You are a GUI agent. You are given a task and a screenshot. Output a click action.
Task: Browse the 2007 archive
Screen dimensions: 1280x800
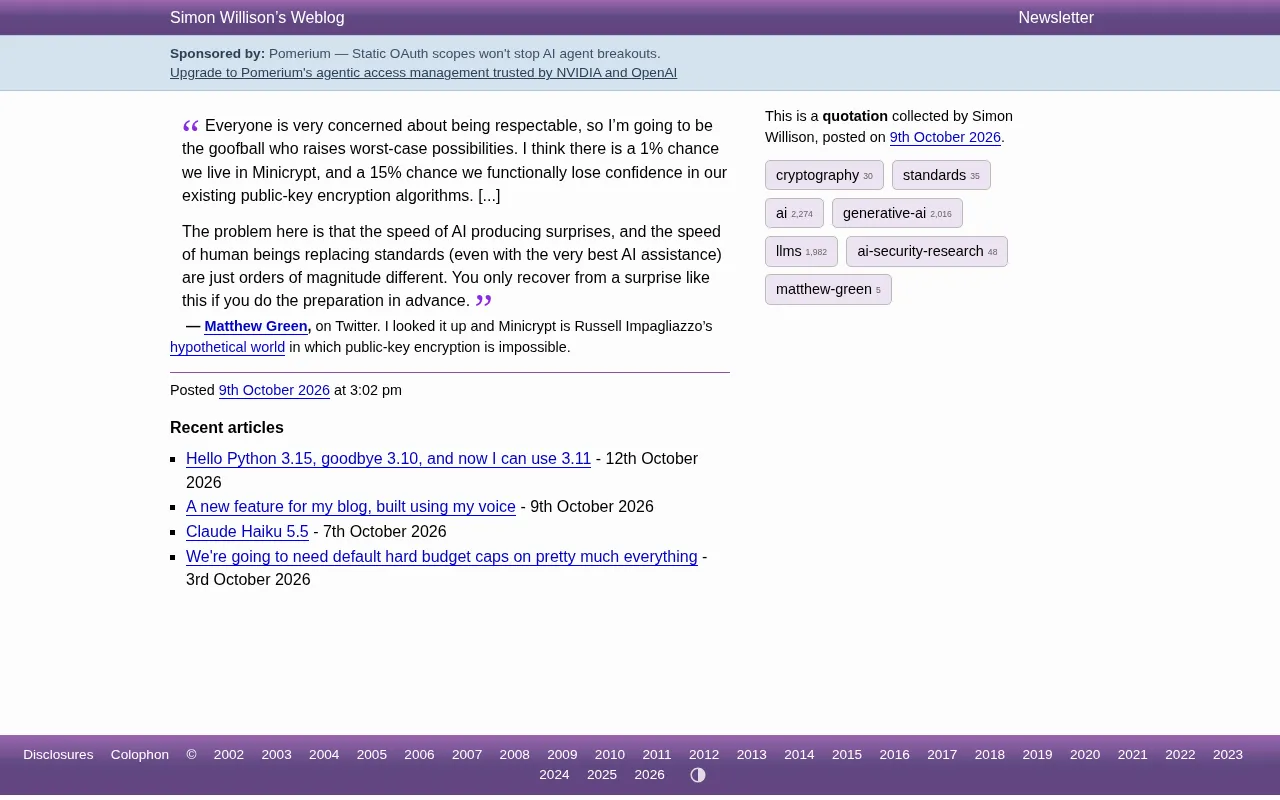click(x=467, y=755)
